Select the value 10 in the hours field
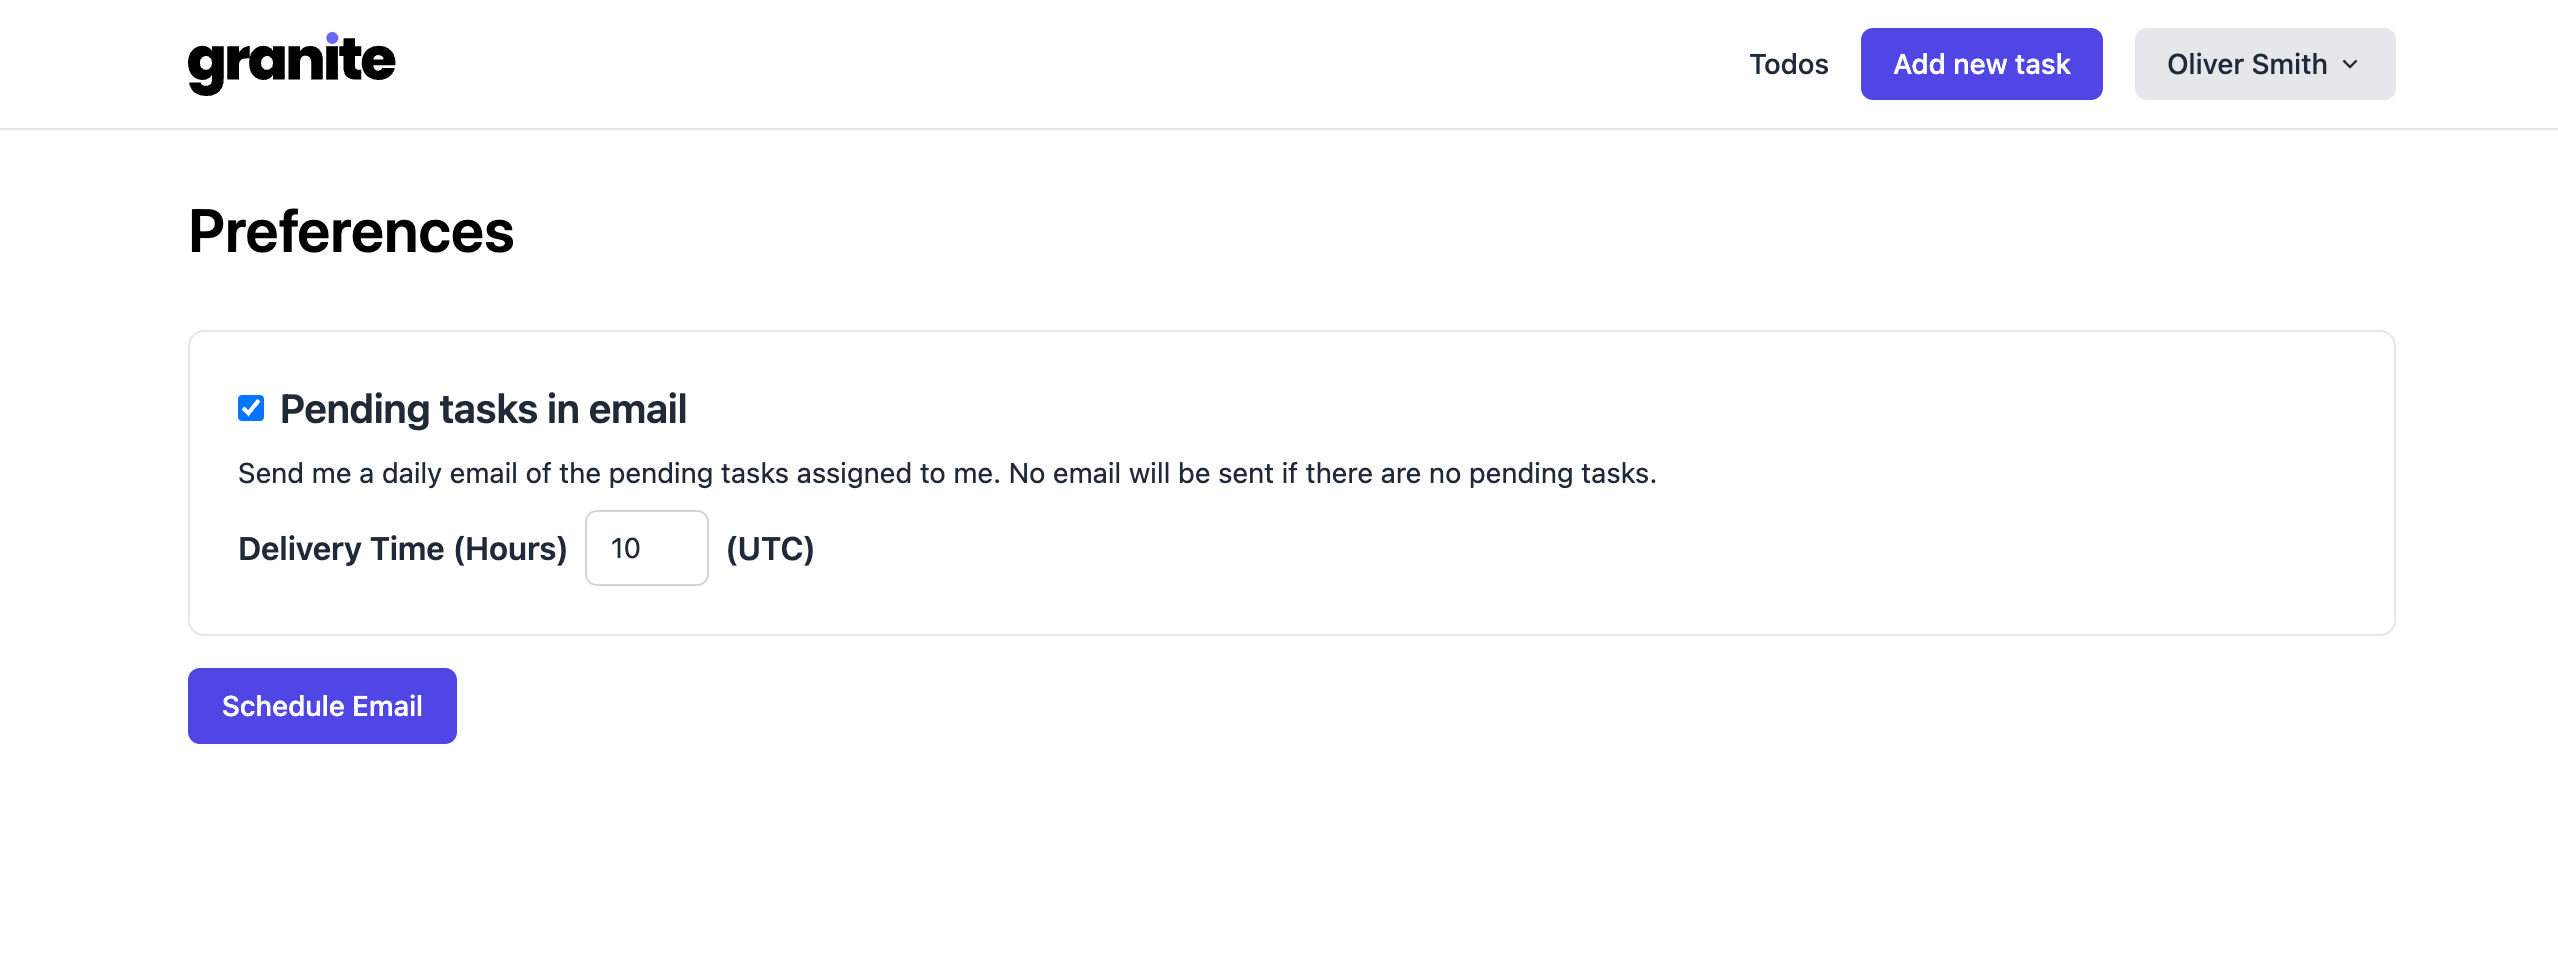Screen dimensions: 2558x972 [x=625, y=548]
